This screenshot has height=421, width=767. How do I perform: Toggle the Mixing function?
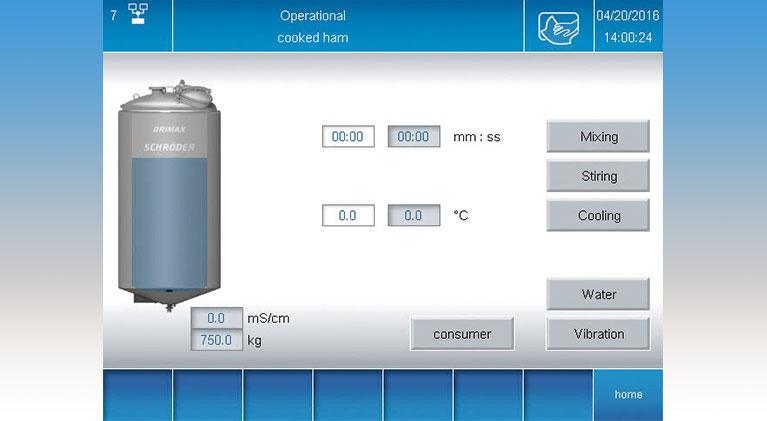coord(598,136)
